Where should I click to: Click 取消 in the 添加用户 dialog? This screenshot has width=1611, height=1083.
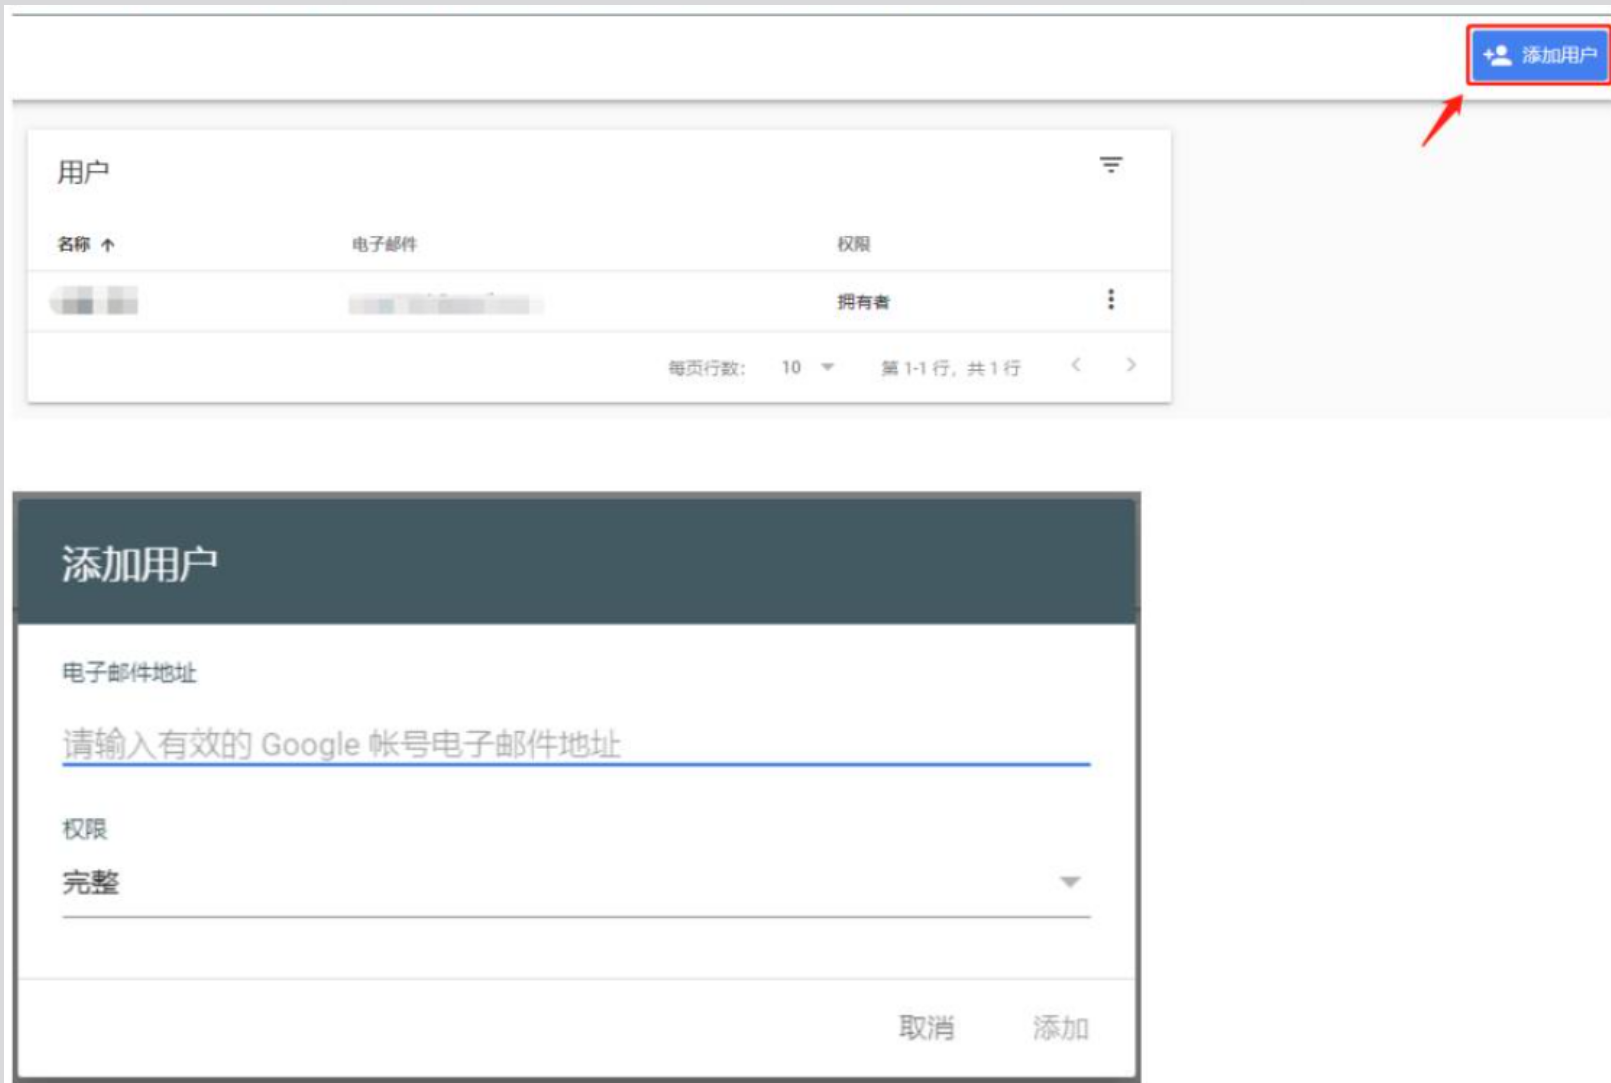point(926,1028)
